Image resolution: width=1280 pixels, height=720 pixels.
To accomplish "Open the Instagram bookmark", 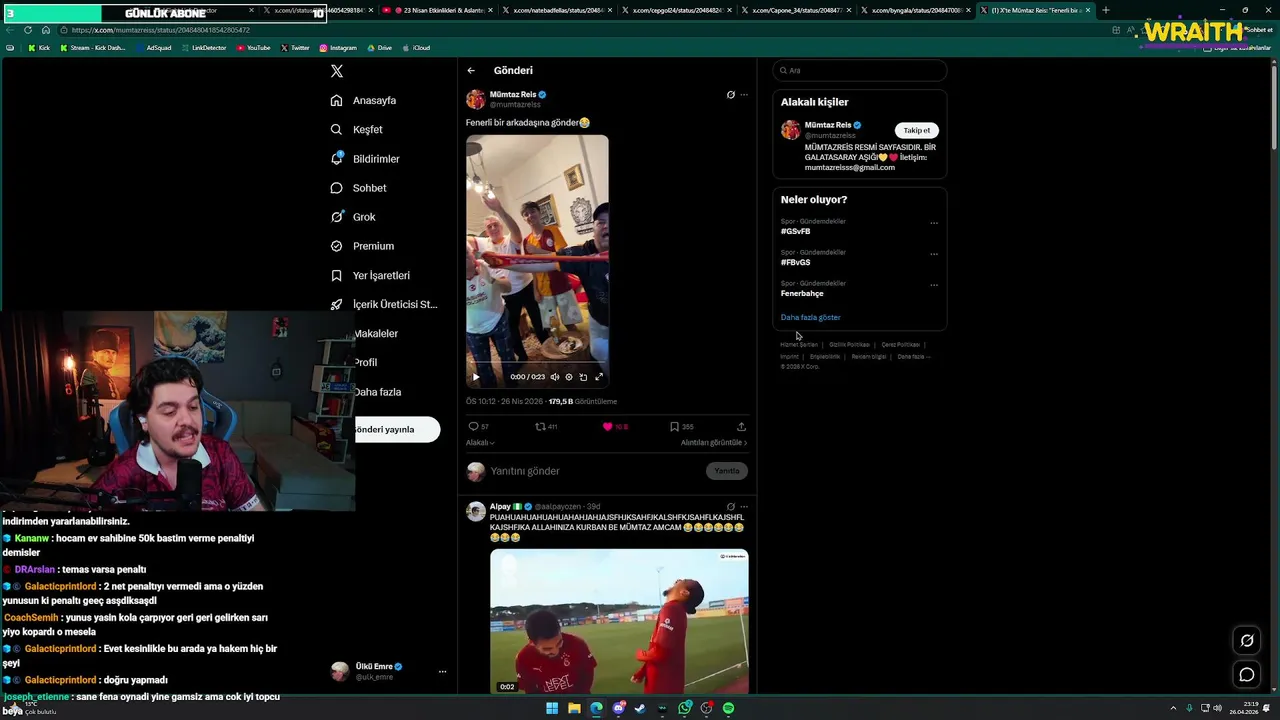I will tap(338, 48).
